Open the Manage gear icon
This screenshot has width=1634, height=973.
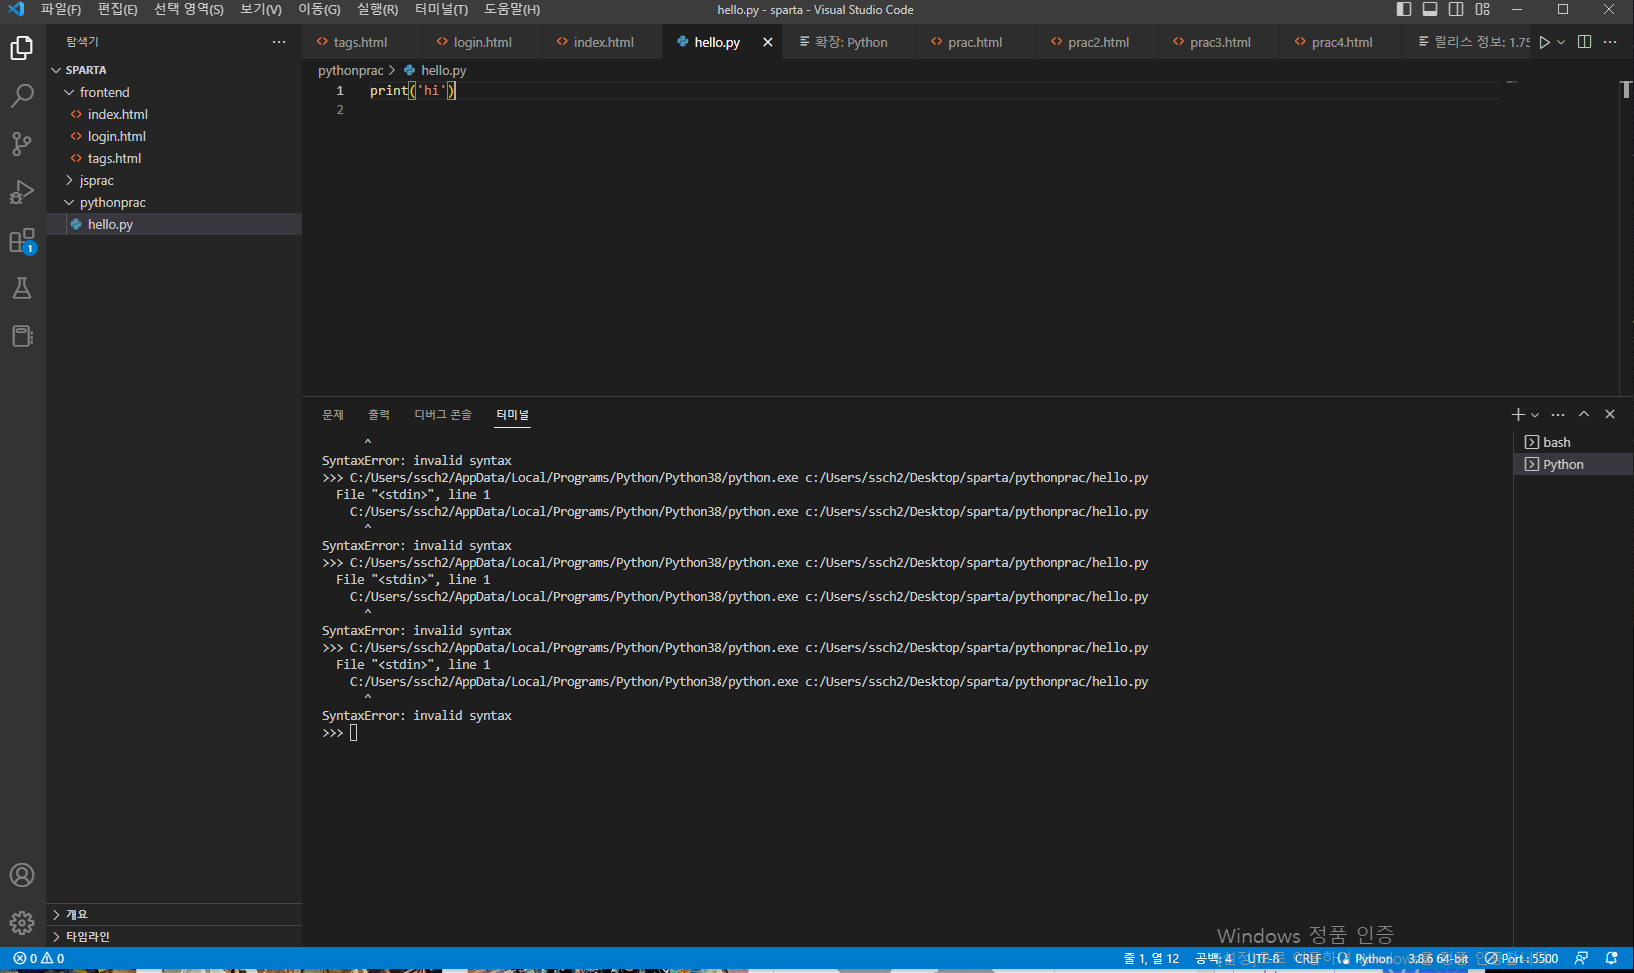[x=22, y=923]
